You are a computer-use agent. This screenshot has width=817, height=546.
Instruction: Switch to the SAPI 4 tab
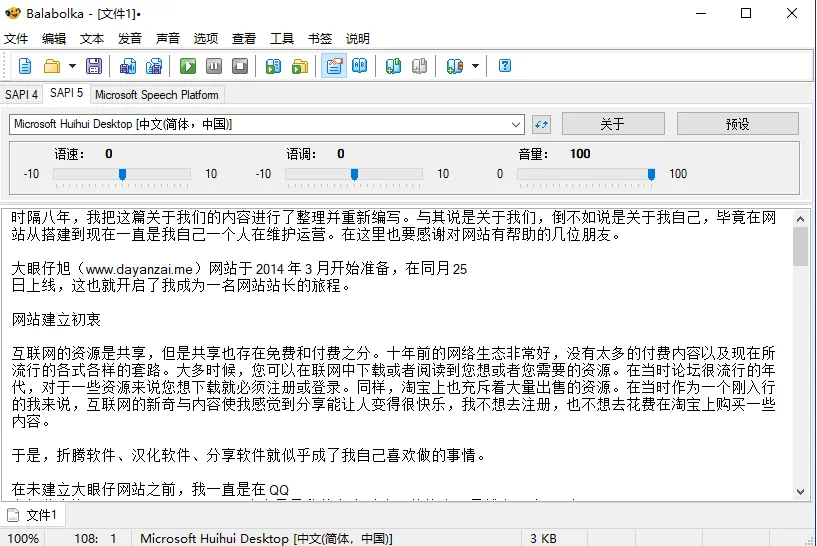pyautogui.click(x=21, y=95)
